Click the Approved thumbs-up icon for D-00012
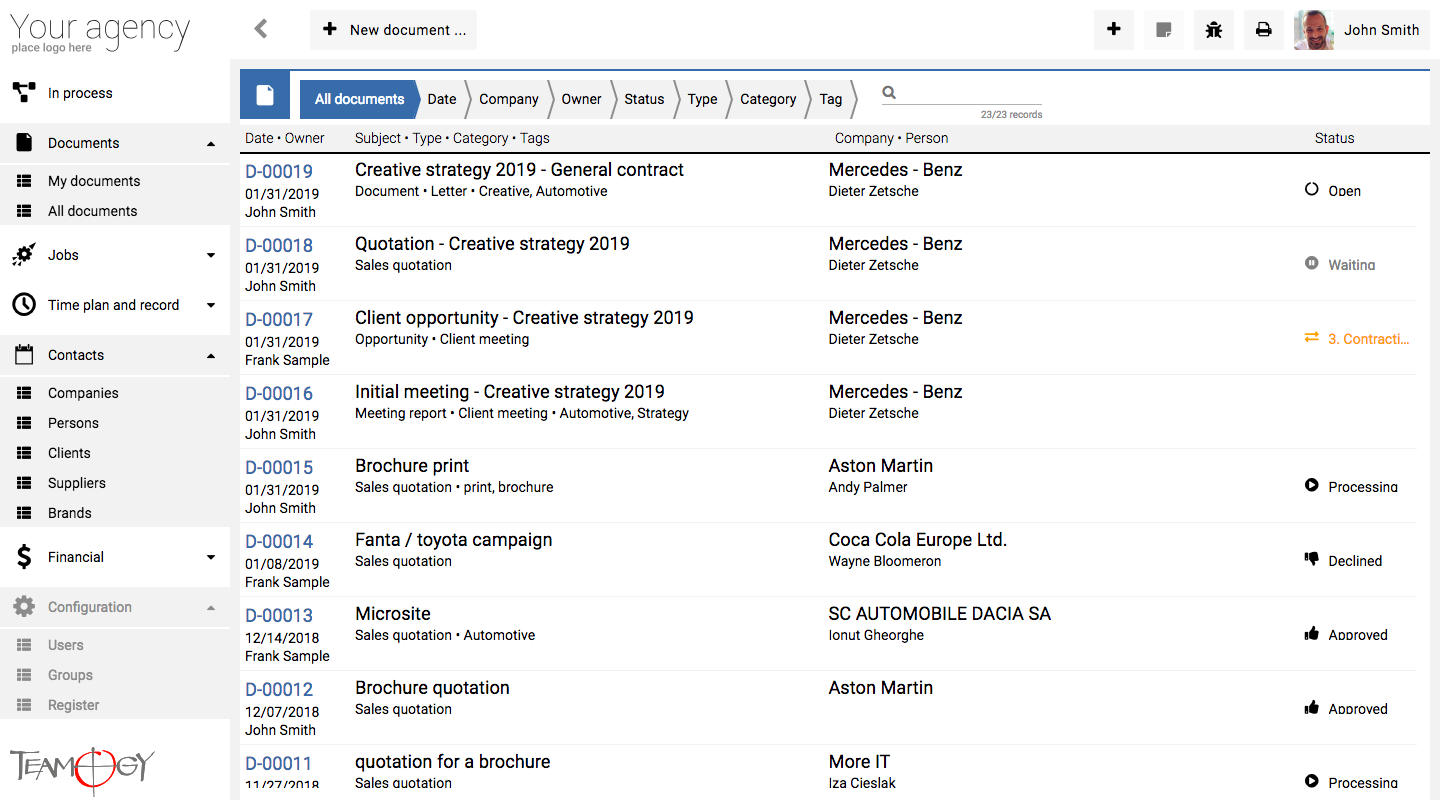 tap(1312, 707)
